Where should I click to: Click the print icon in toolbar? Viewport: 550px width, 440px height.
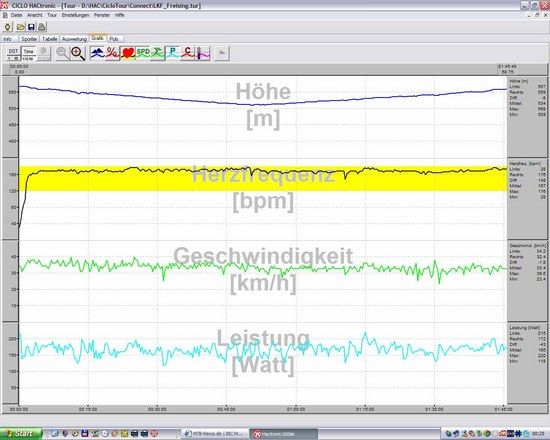[x=42, y=27]
